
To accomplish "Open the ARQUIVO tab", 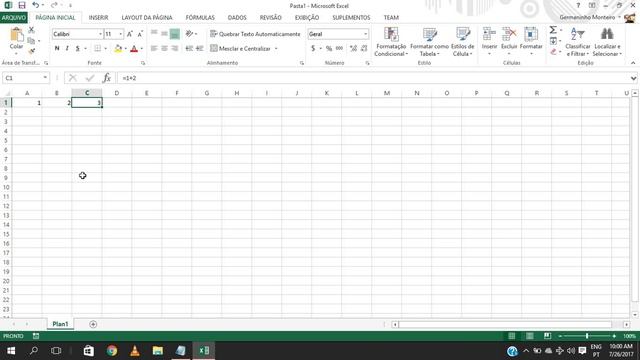I will click(x=13, y=18).
